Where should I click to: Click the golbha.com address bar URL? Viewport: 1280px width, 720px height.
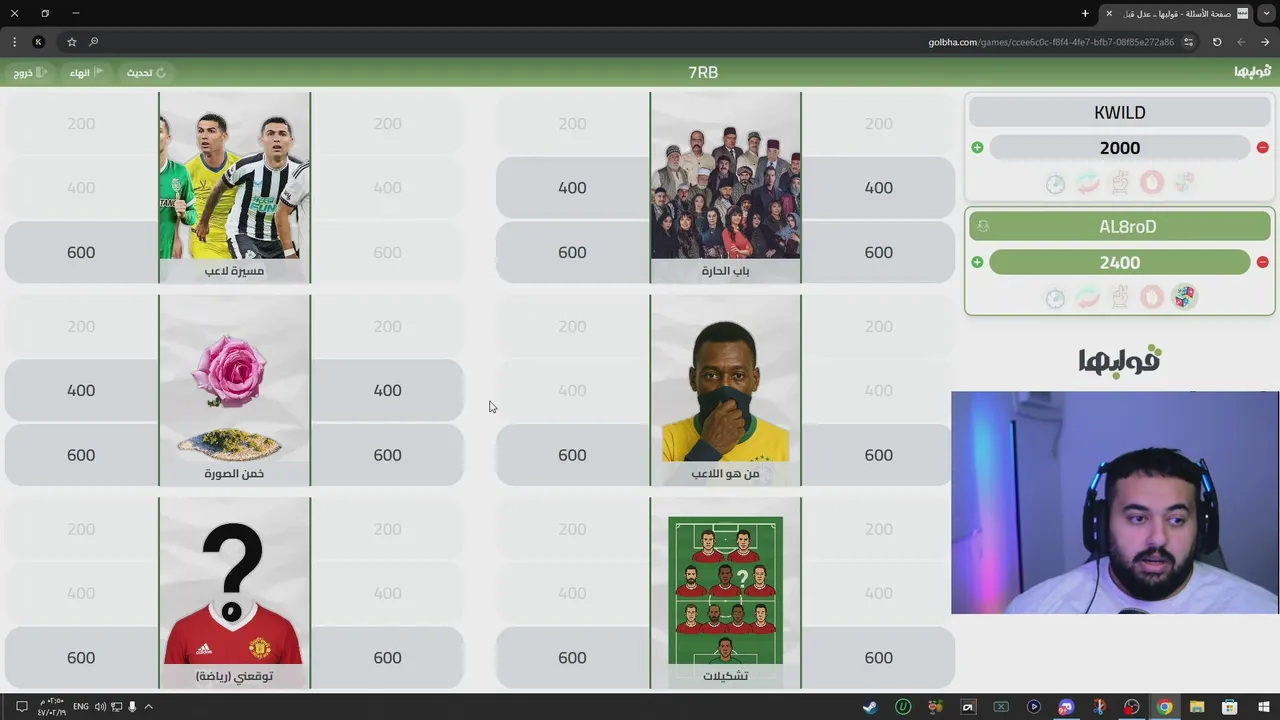point(1051,42)
